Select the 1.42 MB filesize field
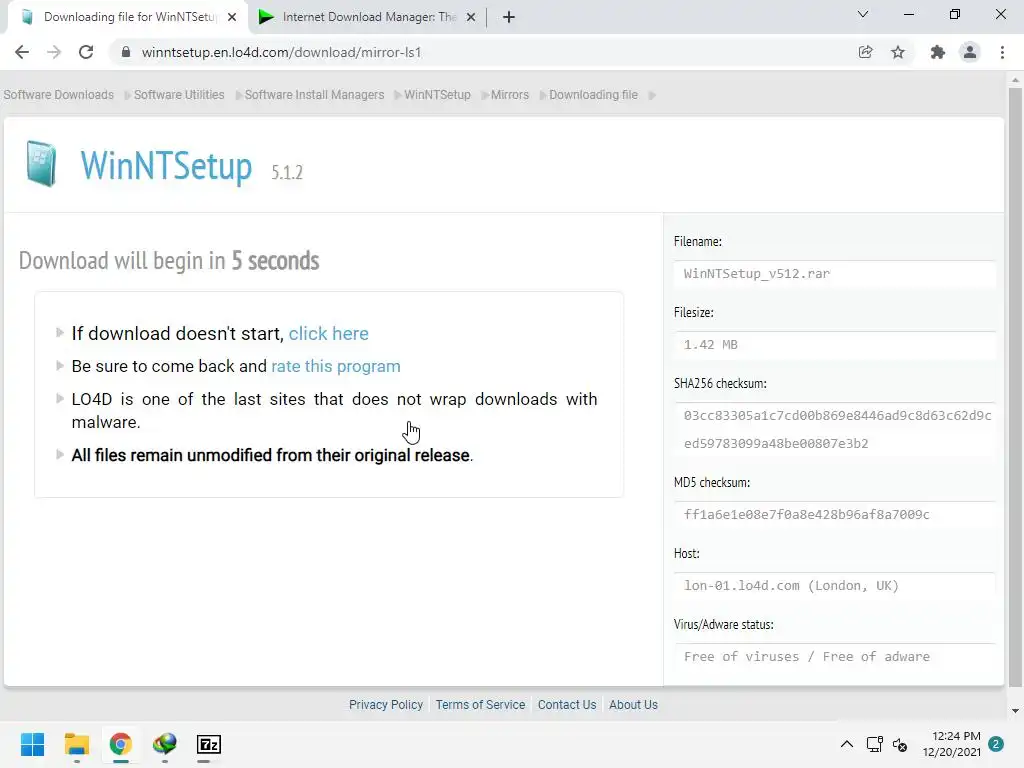 [834, 345]
